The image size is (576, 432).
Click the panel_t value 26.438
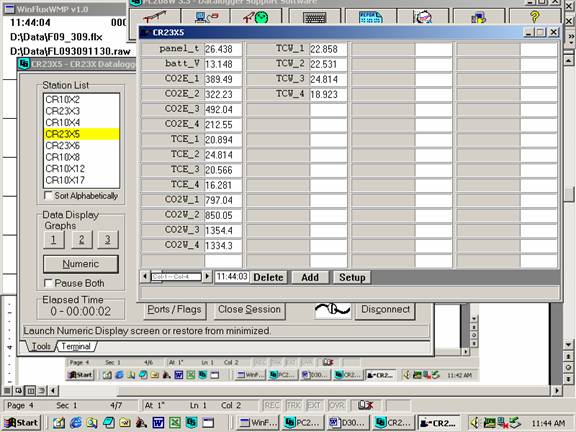tap(223, 49)
